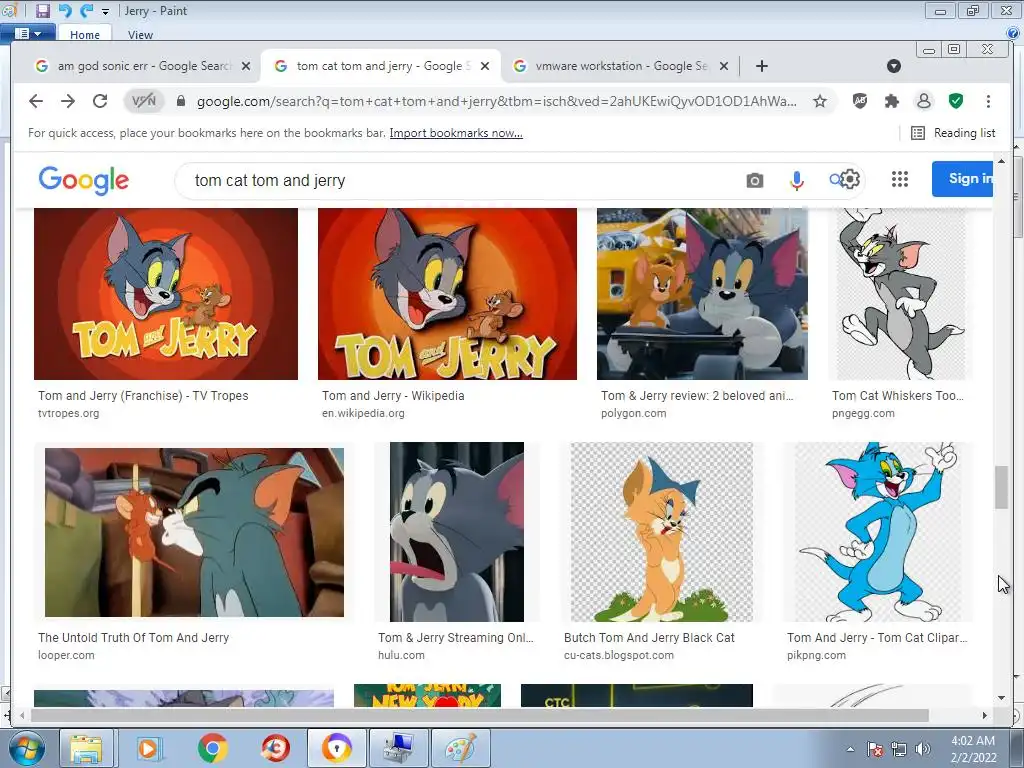The width and height of the screenshot is (1024, 768).
Task: Open the browser three-dot menu
Action: [988, 101]
